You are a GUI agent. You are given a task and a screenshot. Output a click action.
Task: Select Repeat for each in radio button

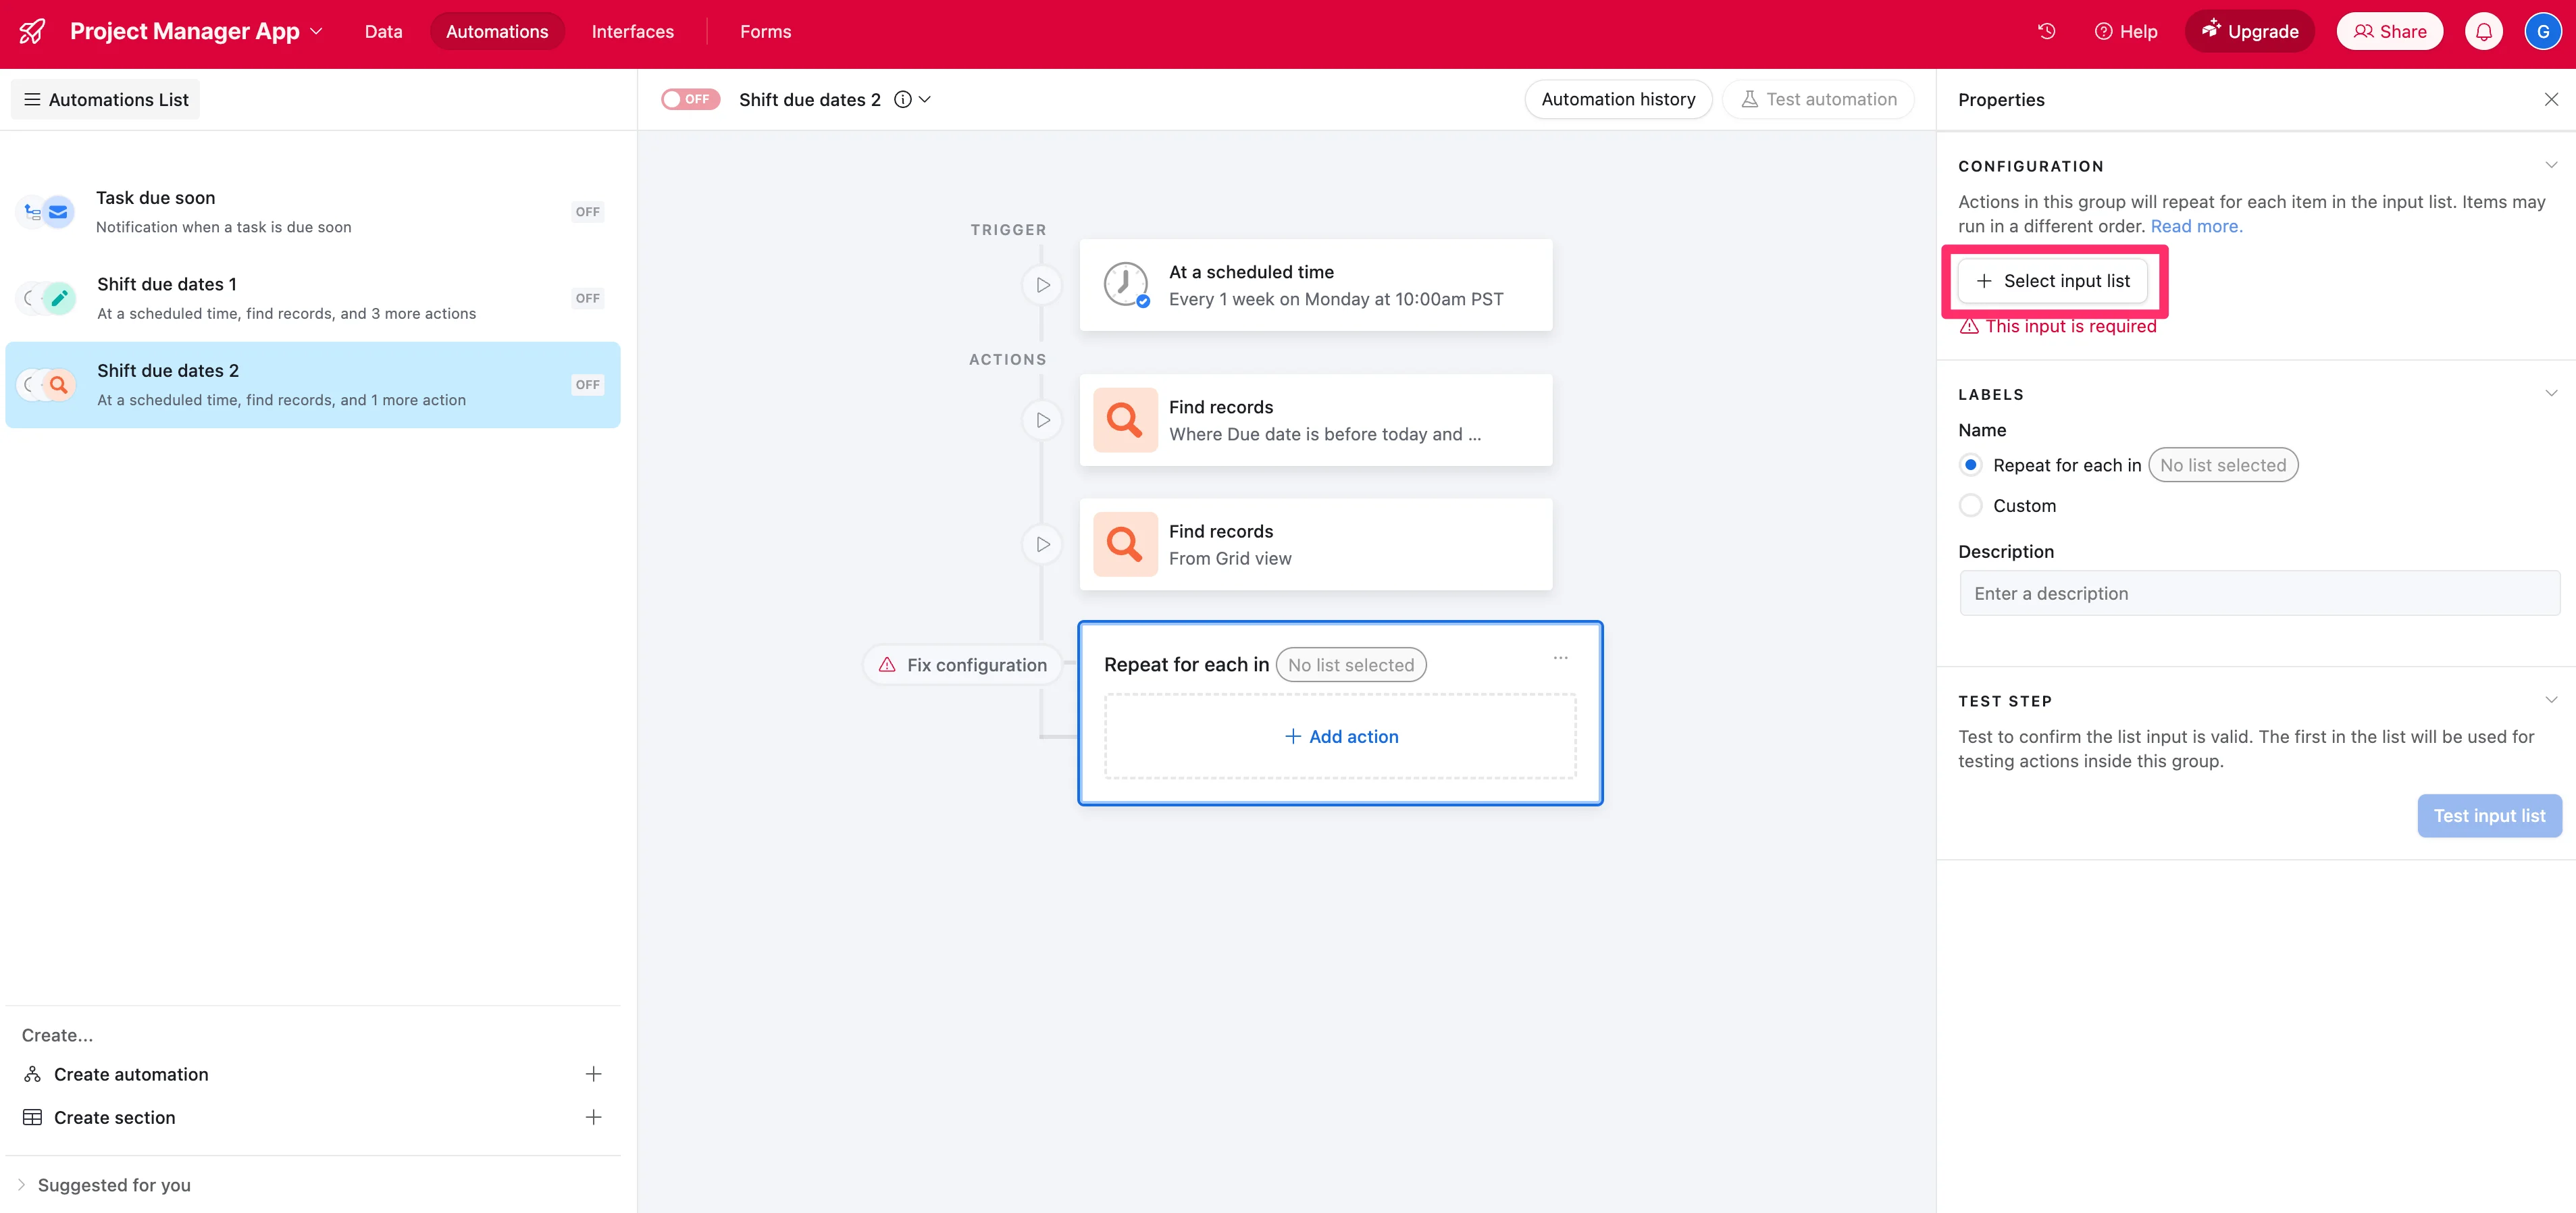click(1970, 465)
